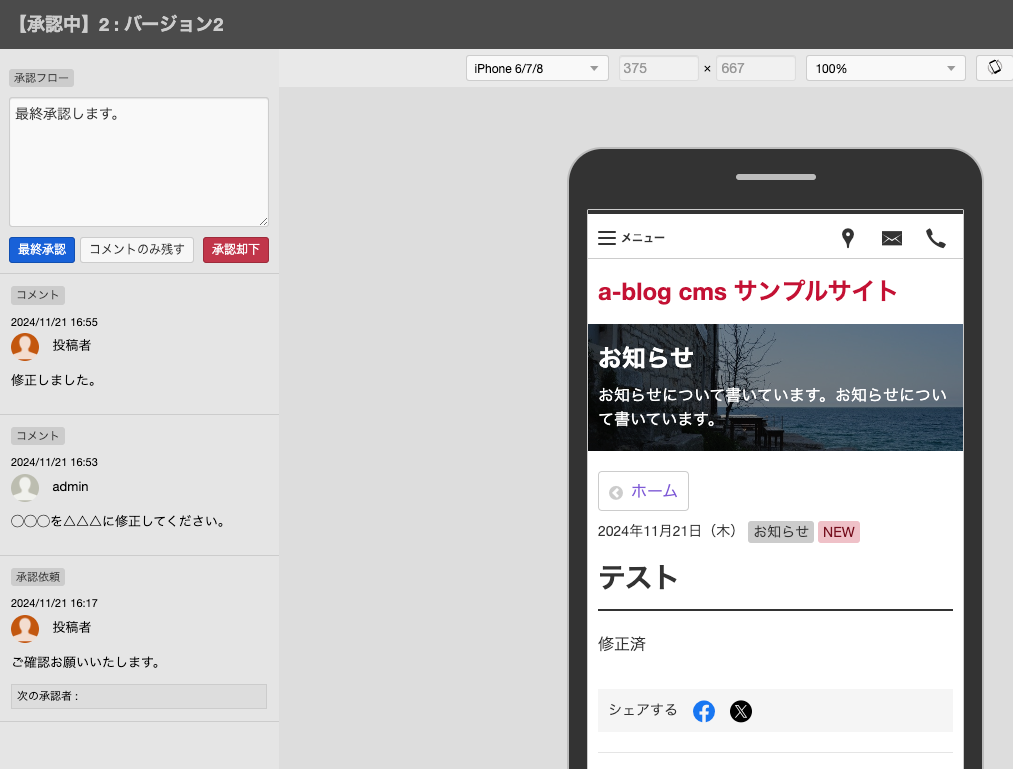Screen dimensions: 1013x769
Task: Click the お知らせ category tag
Action: click(780, 532)
